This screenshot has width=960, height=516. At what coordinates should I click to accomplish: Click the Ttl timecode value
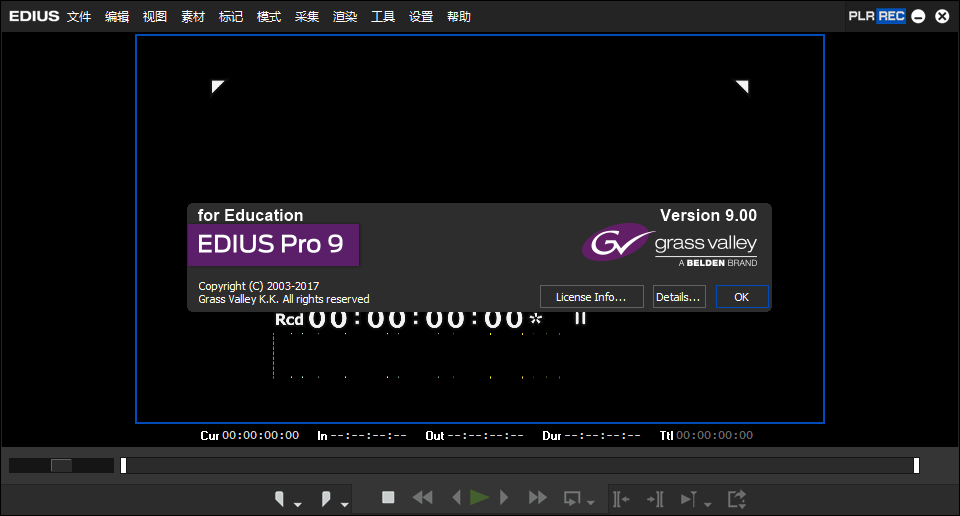[x=714, y=435]
